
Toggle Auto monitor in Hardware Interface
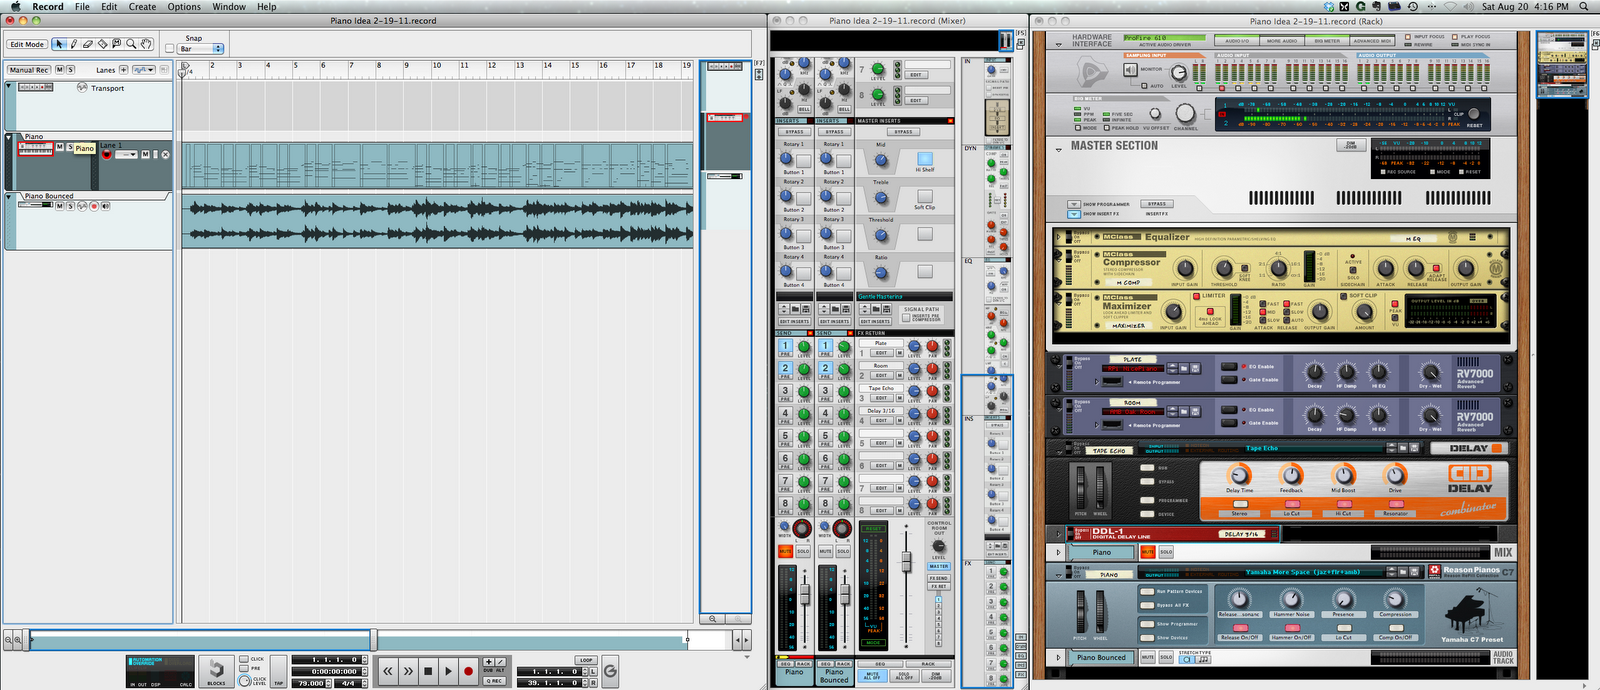click(x=1144, y=86)
